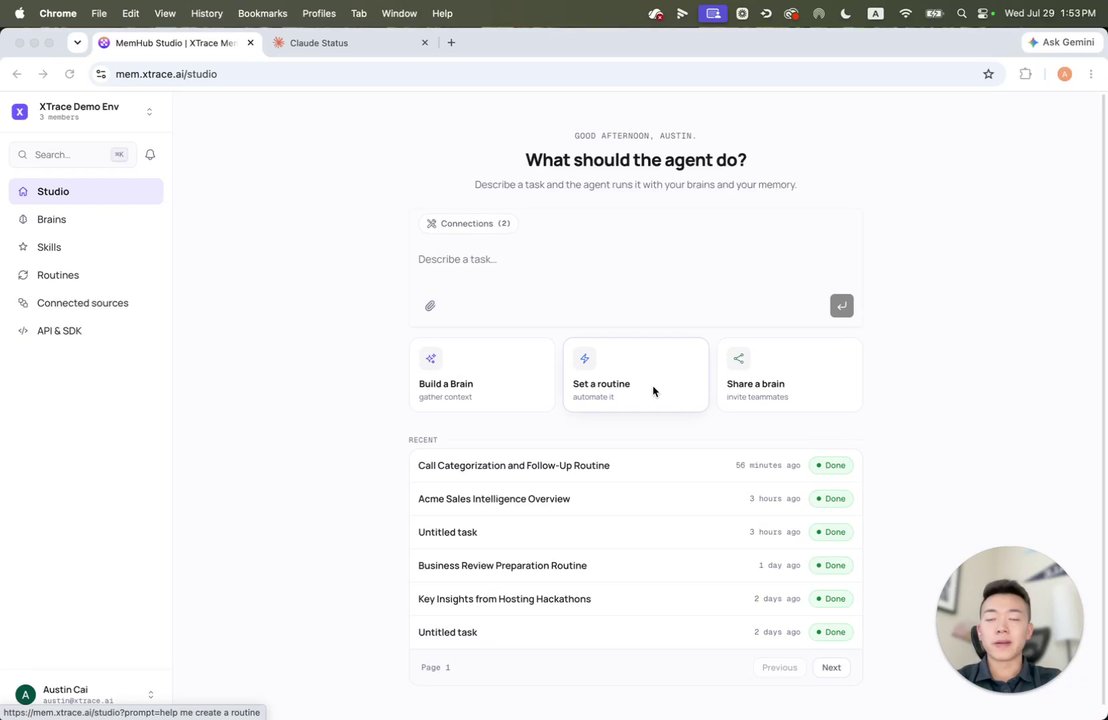Bookmark this page with the star icon
Viewport: 1108px width, 720px height.
click(988, 74)
